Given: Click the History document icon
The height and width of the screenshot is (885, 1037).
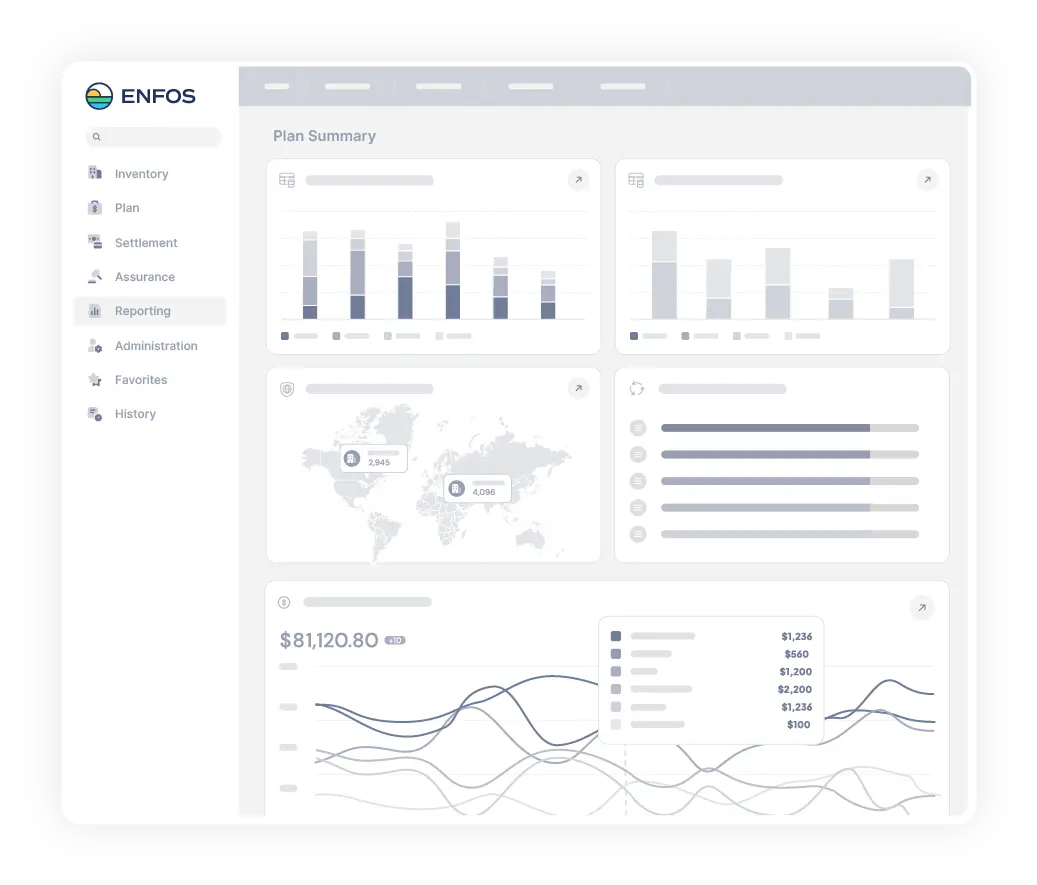Looking at the screenshot, I should click(x=95, y=414).
